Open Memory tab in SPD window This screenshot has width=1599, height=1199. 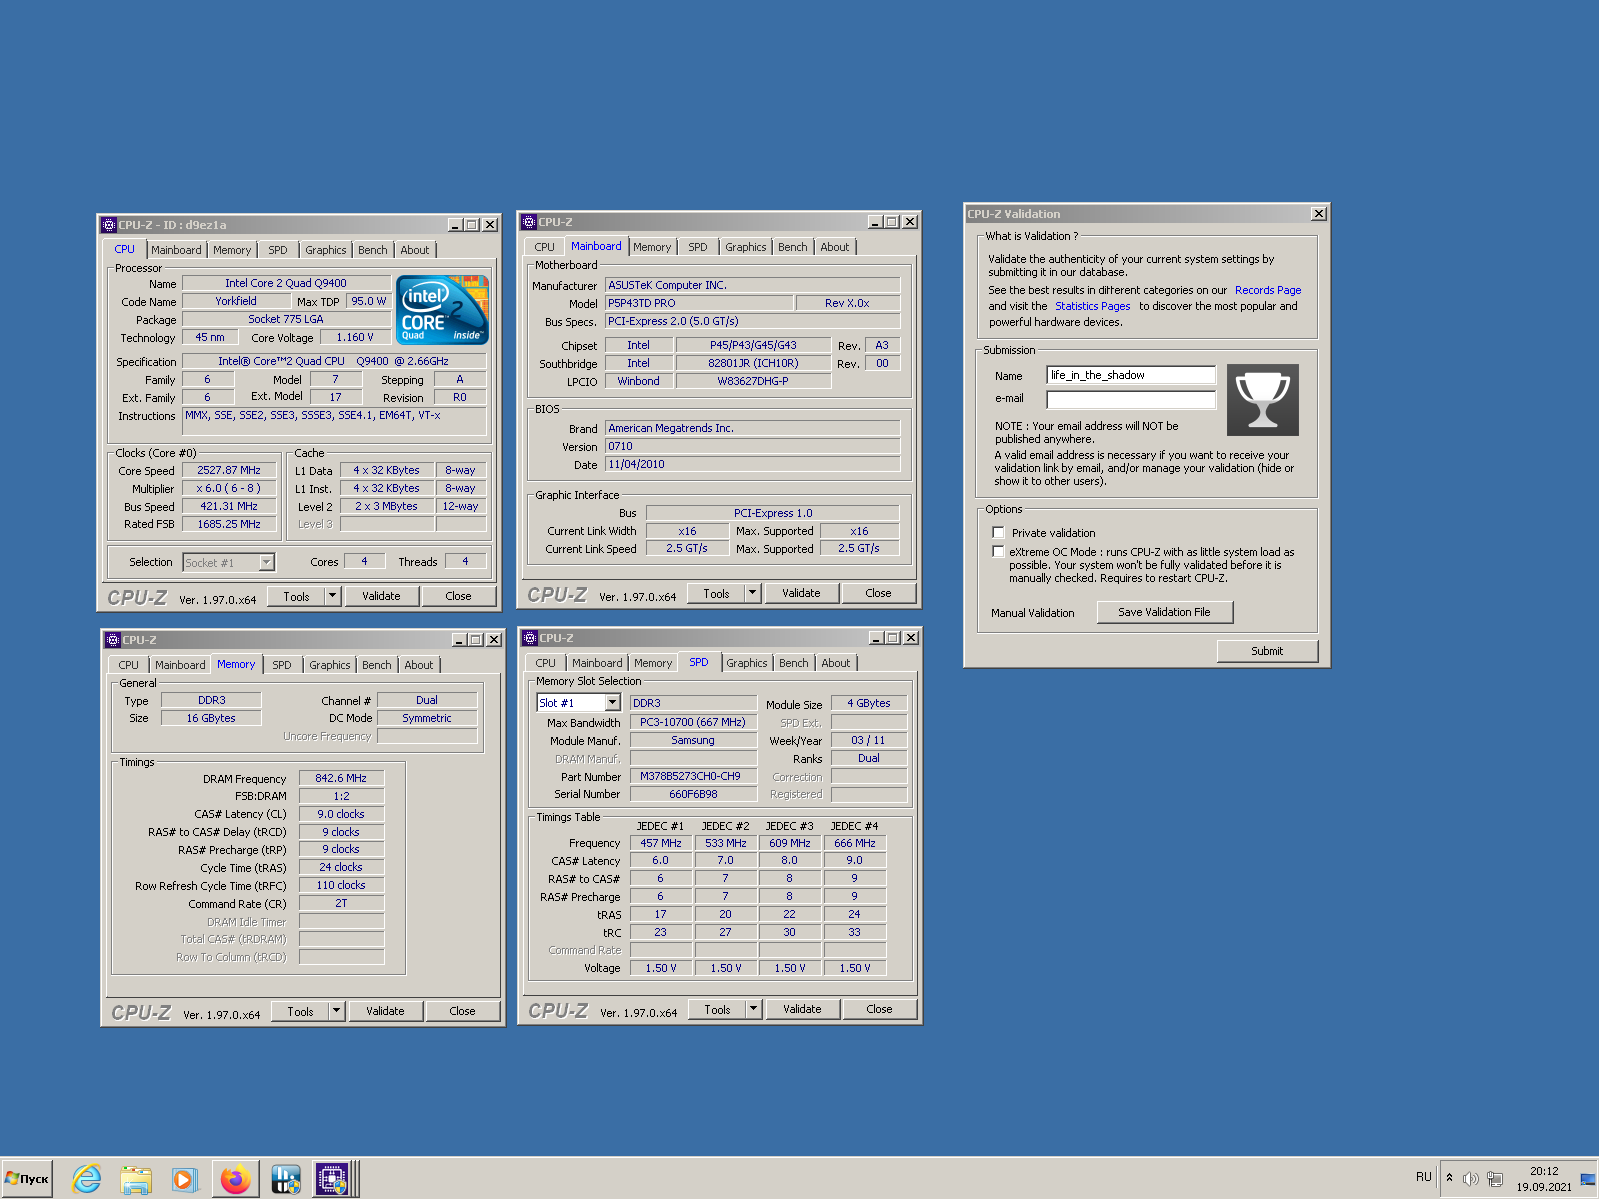[653, 663]
